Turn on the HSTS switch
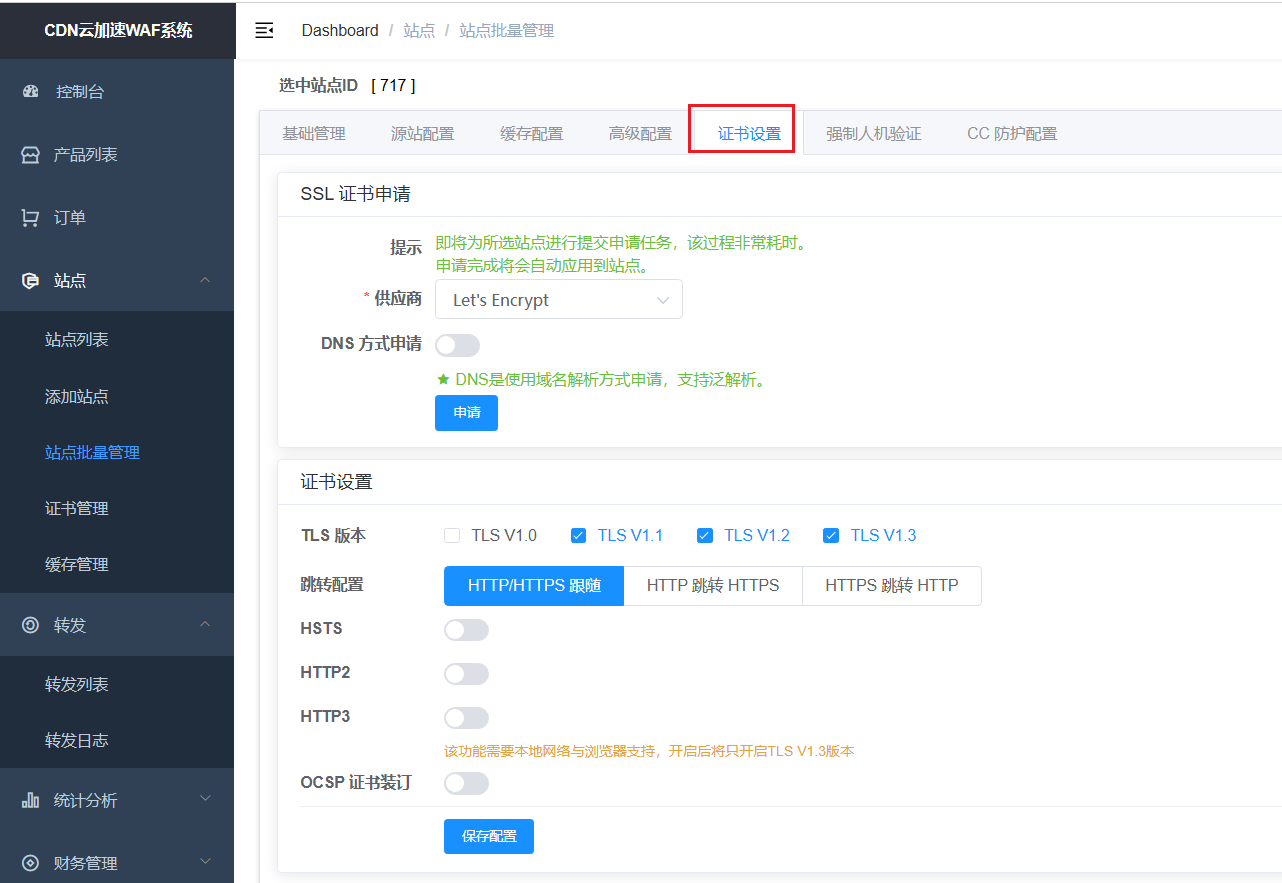1282x883 pixels. [466, 630]
